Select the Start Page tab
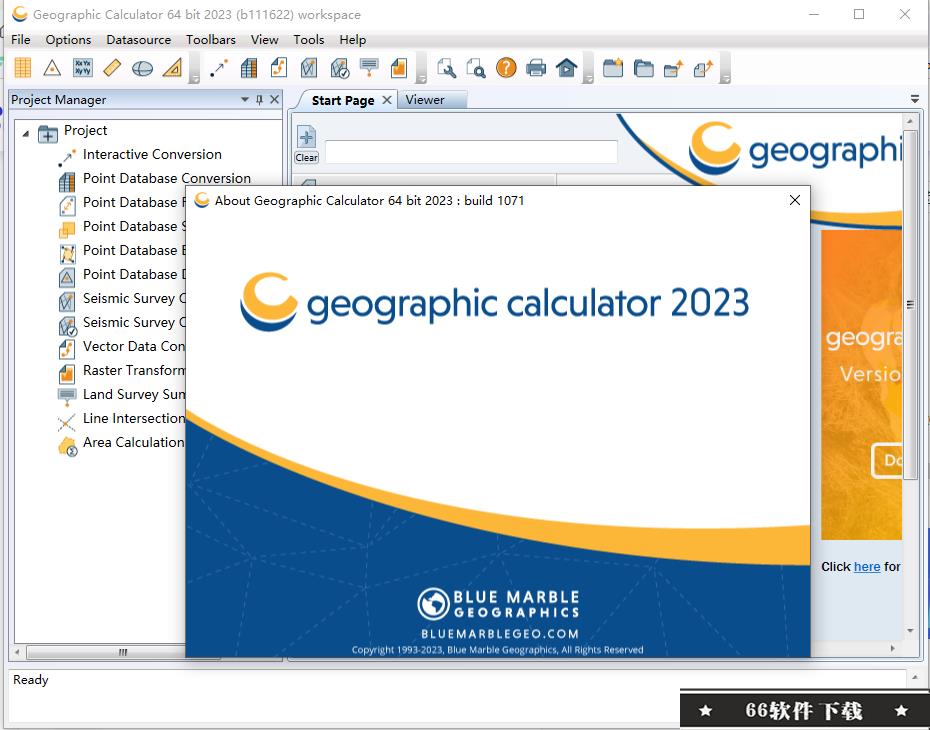The width and height of the screenshot is (930, 730). [x=343, y=100]
